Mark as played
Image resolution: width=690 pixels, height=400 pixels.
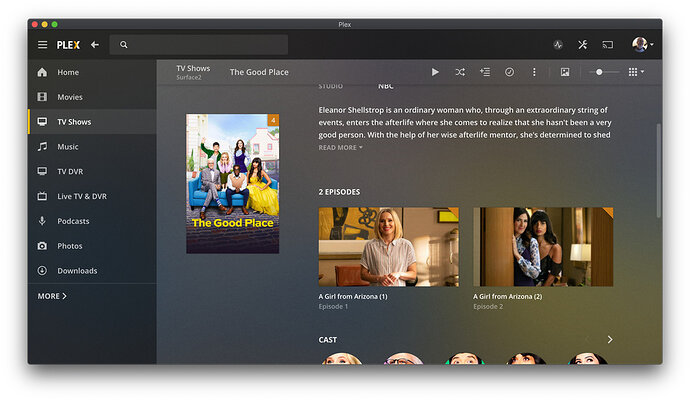[509, 72]
